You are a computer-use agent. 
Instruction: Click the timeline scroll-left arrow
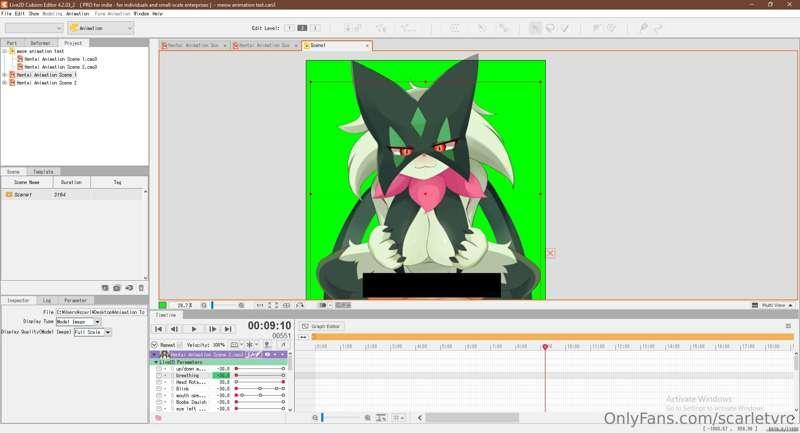click(420, 418)
